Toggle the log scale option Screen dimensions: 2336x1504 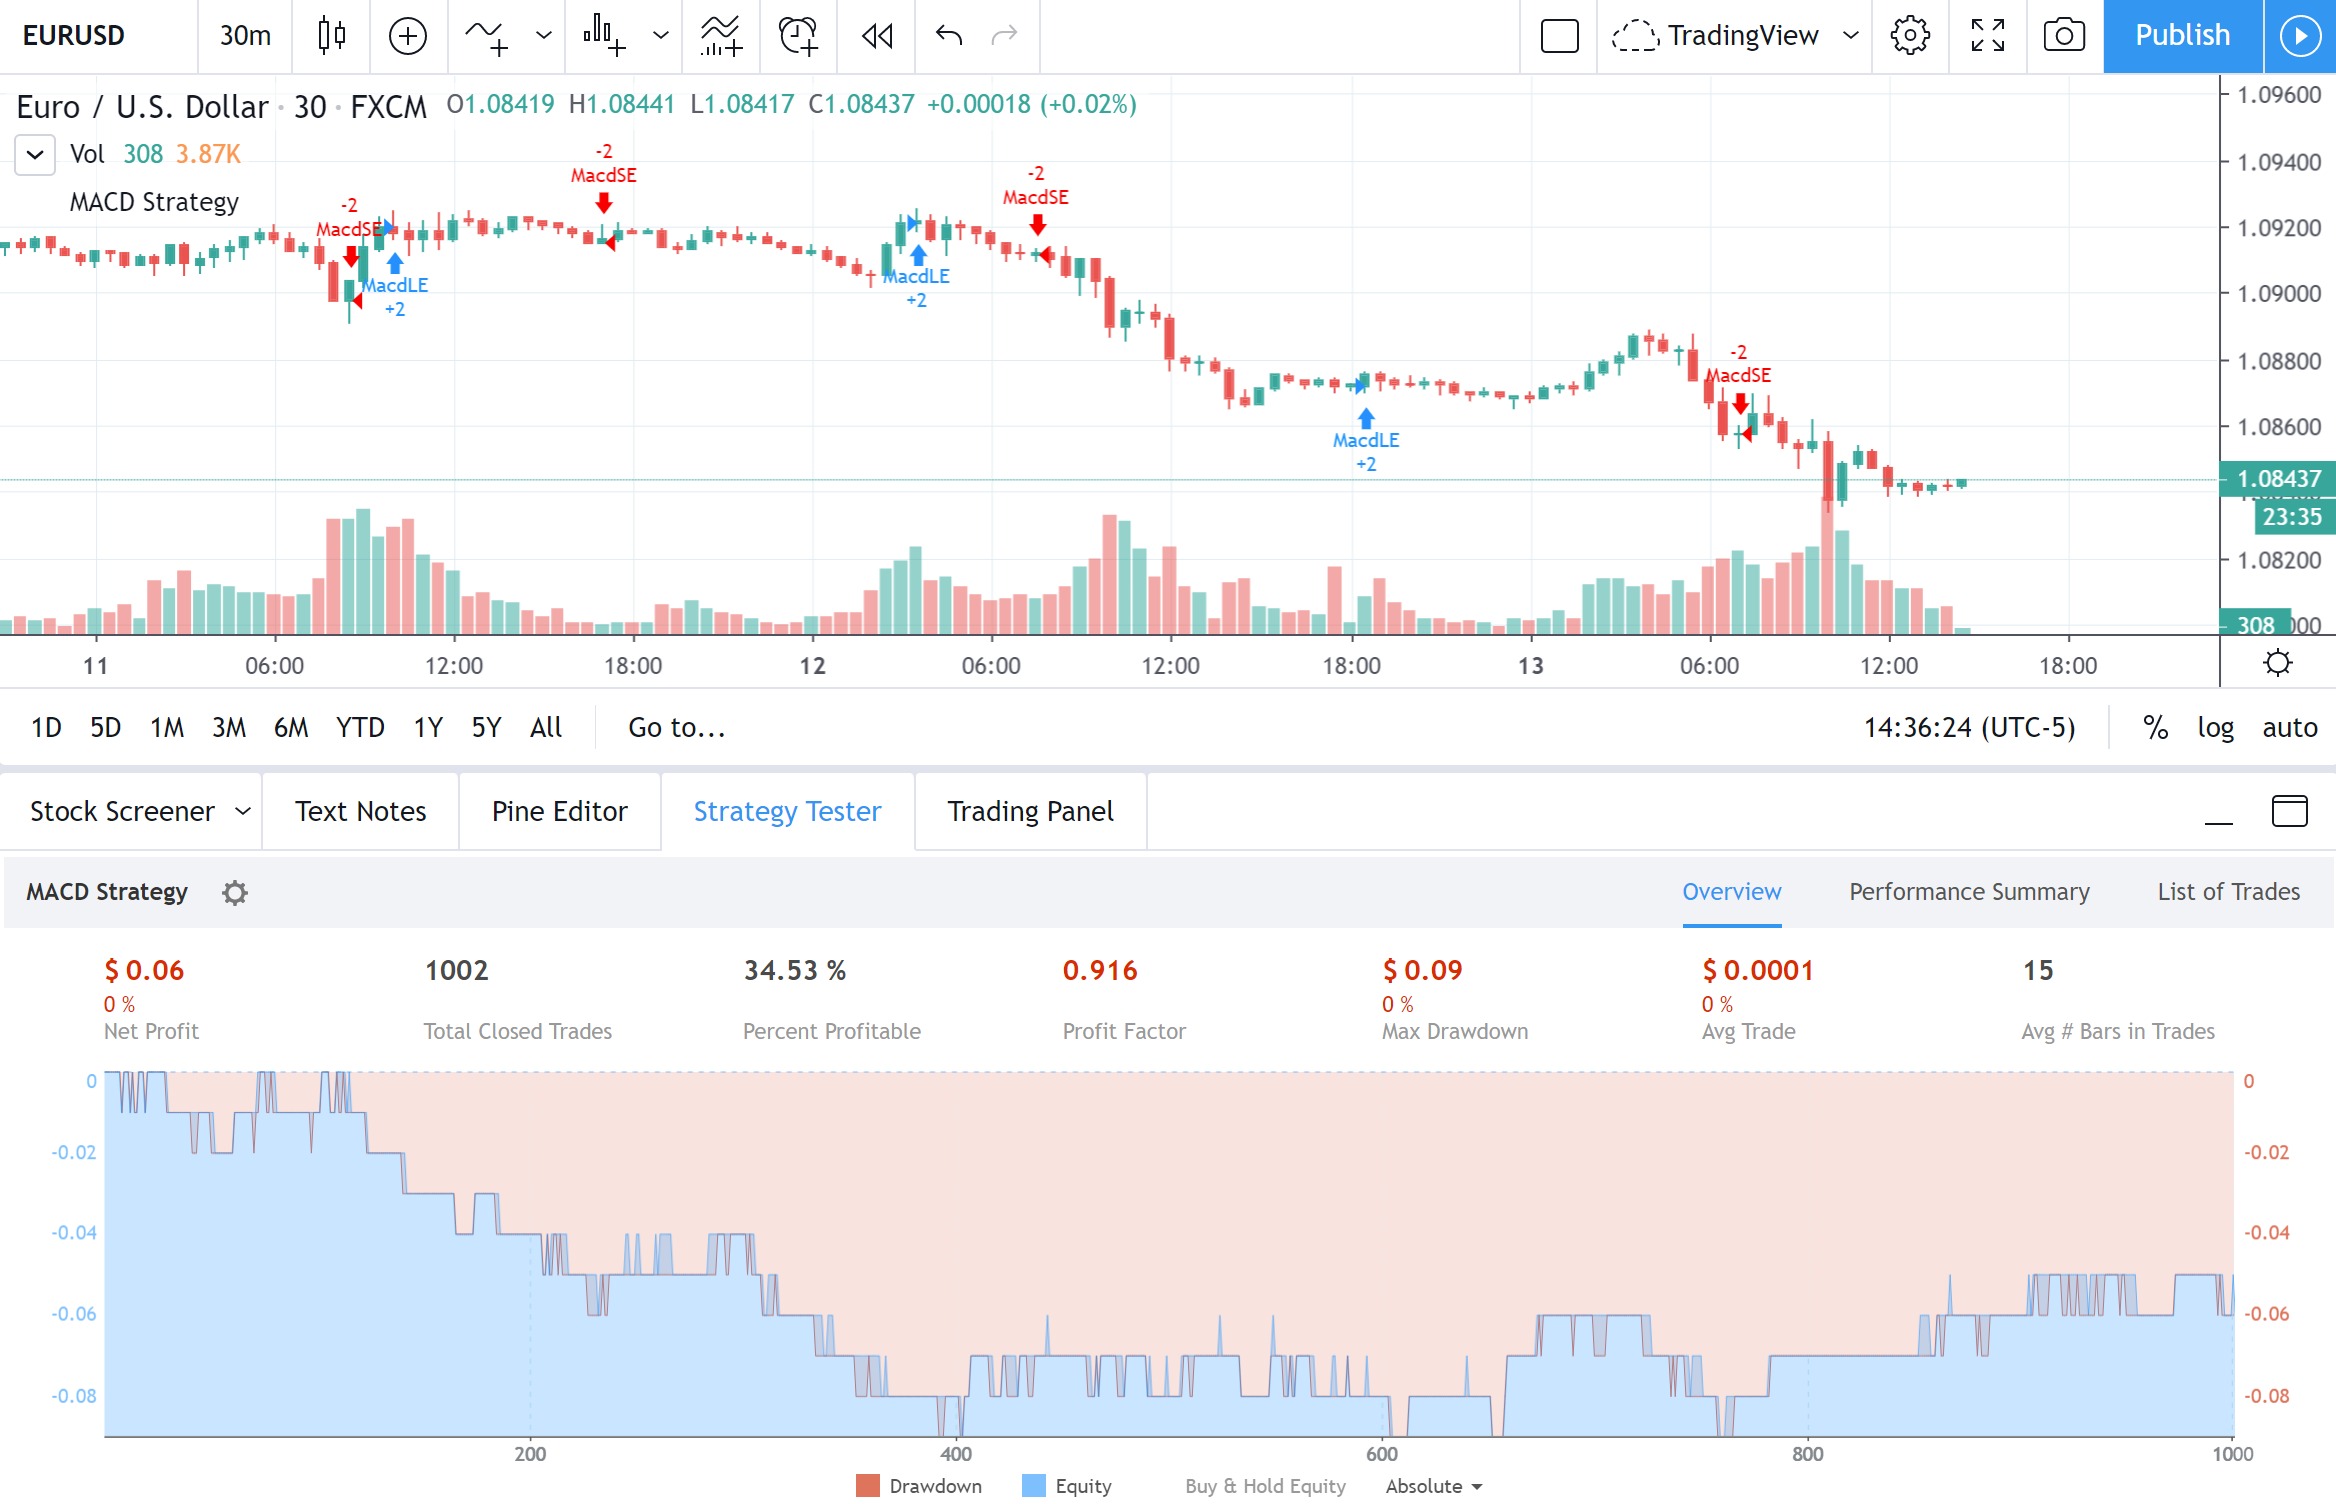point(2215,727)
